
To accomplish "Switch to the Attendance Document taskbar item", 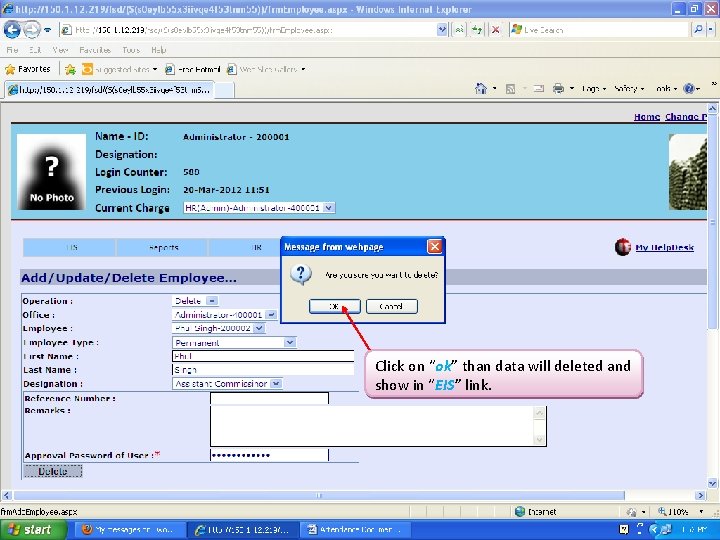I will (354, 529).
